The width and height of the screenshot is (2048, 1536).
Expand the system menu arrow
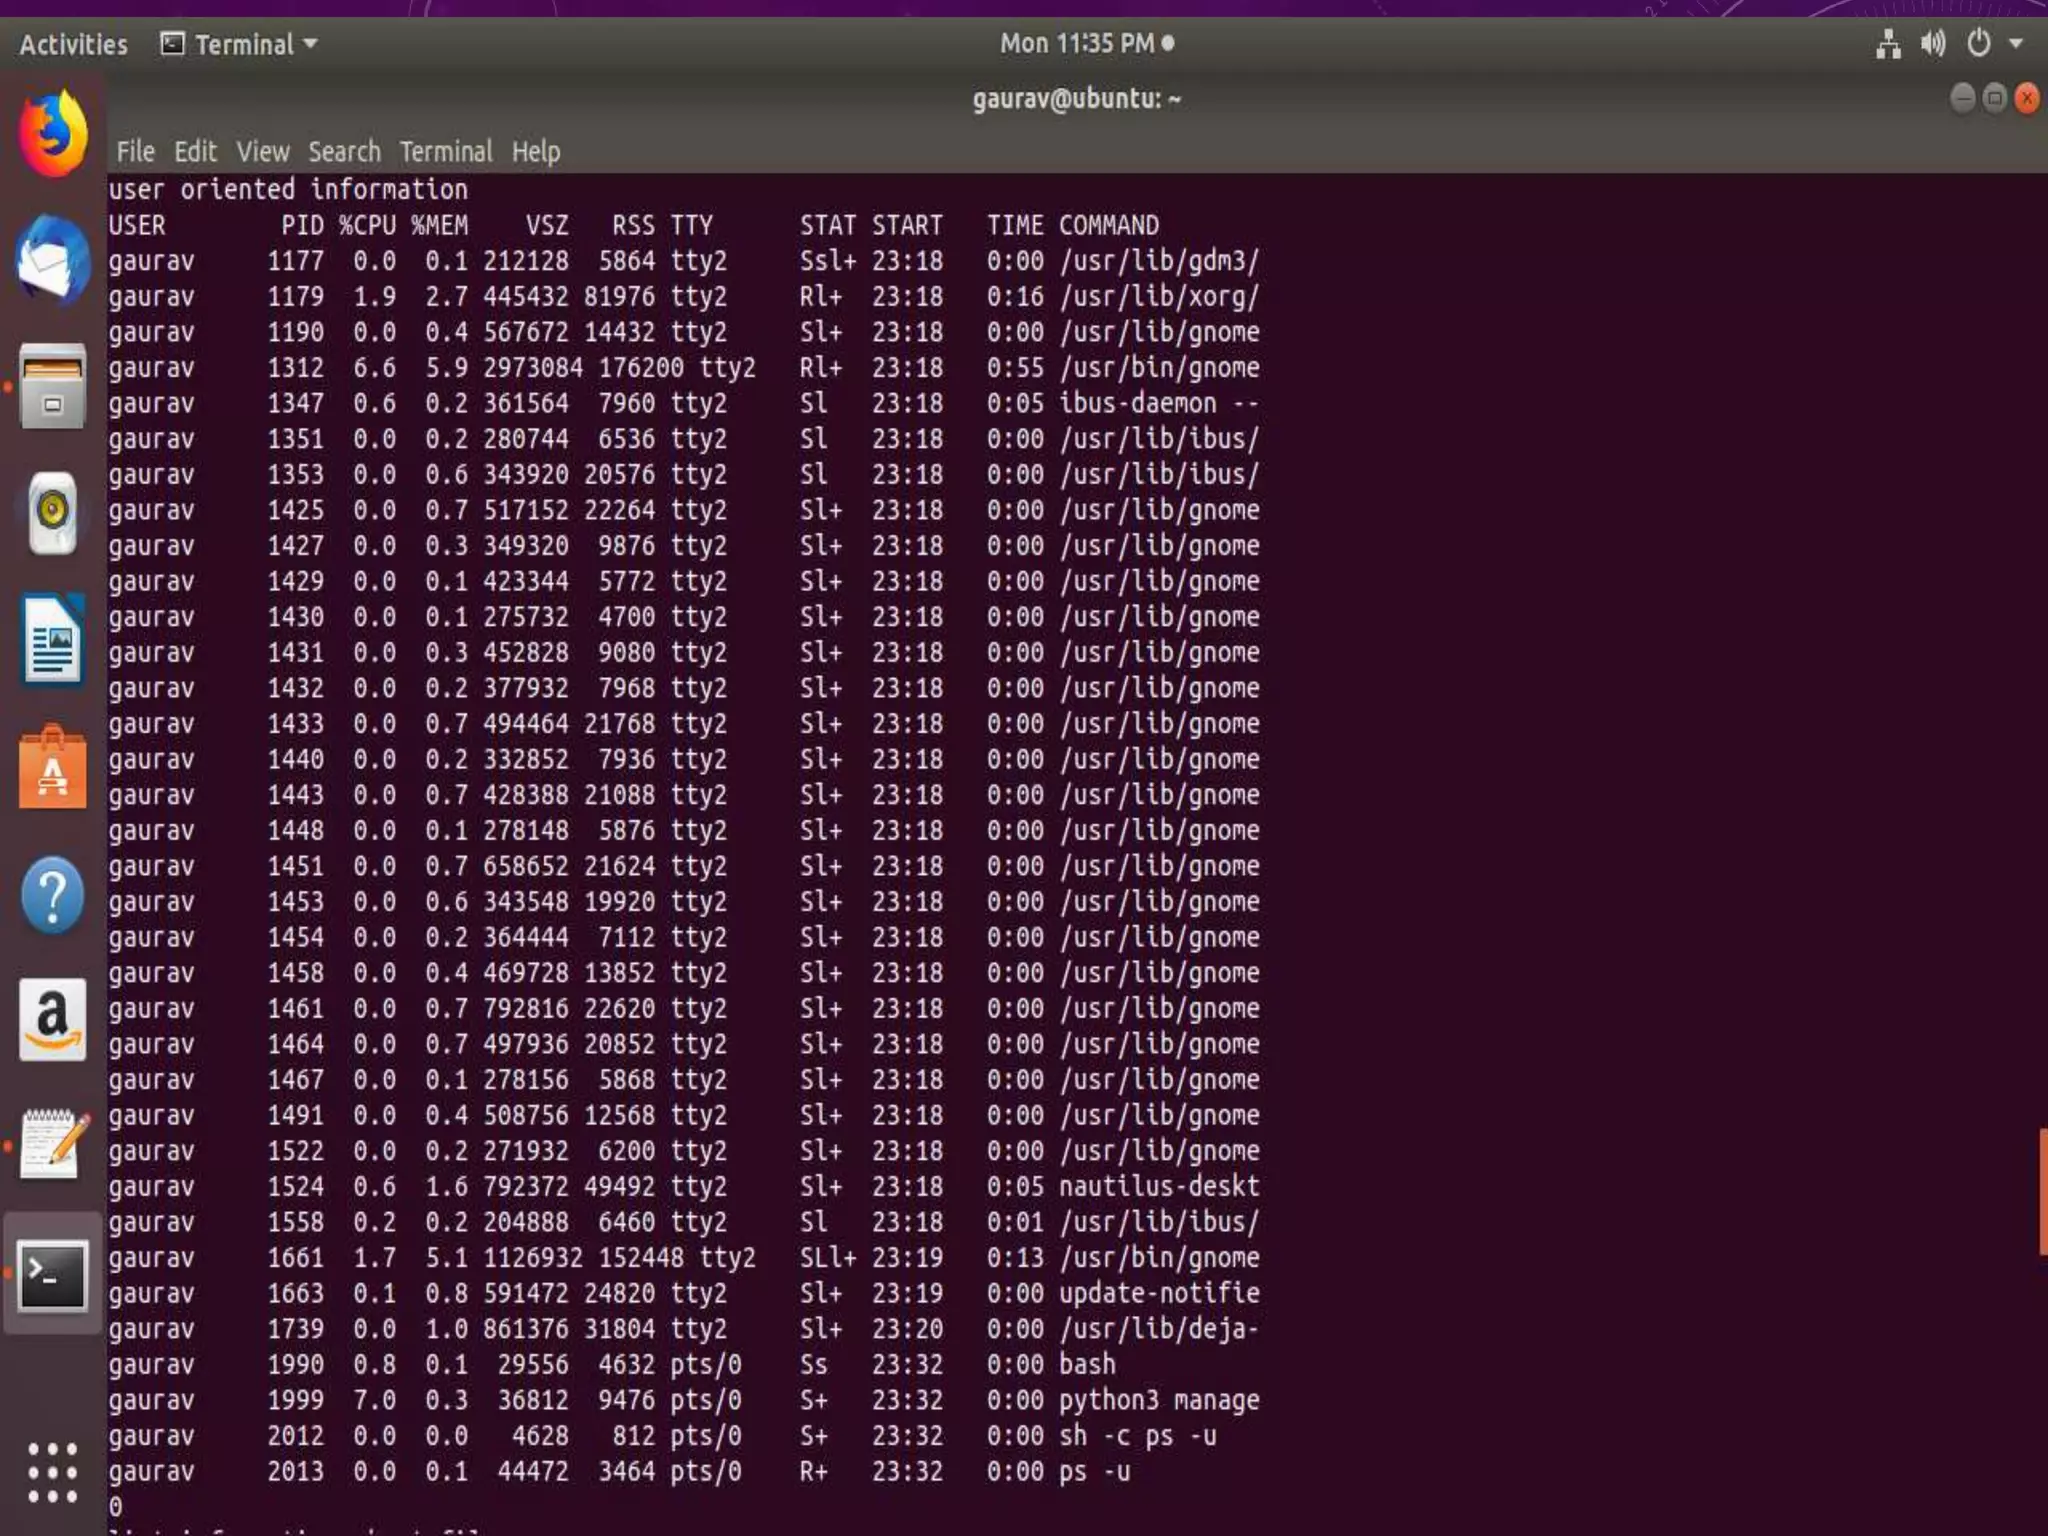coord(2016,44)
